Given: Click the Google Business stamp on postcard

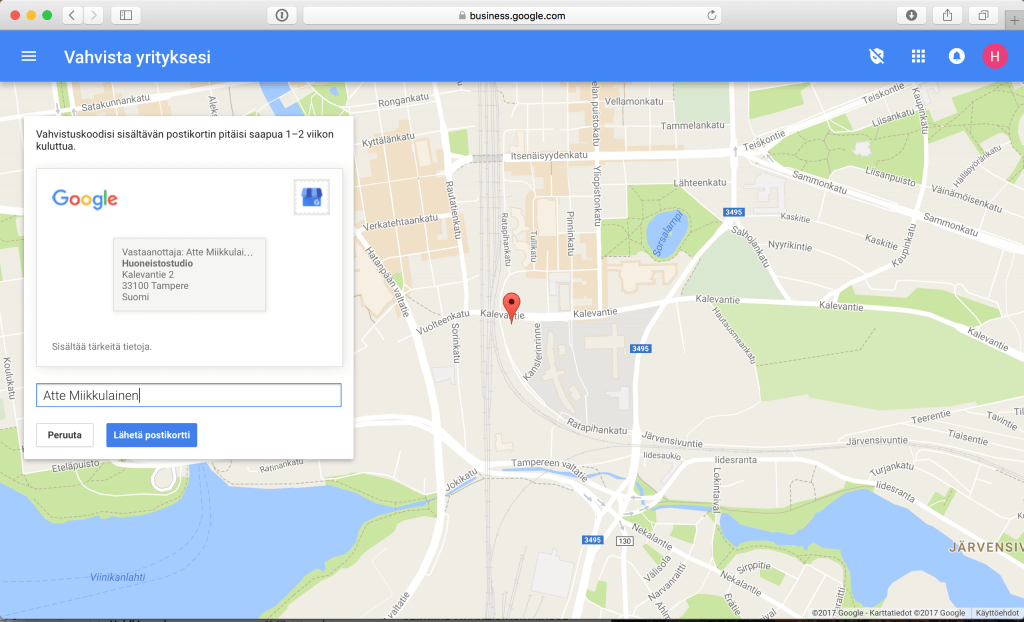Looking at the screenshot, I should click(312, 197).
